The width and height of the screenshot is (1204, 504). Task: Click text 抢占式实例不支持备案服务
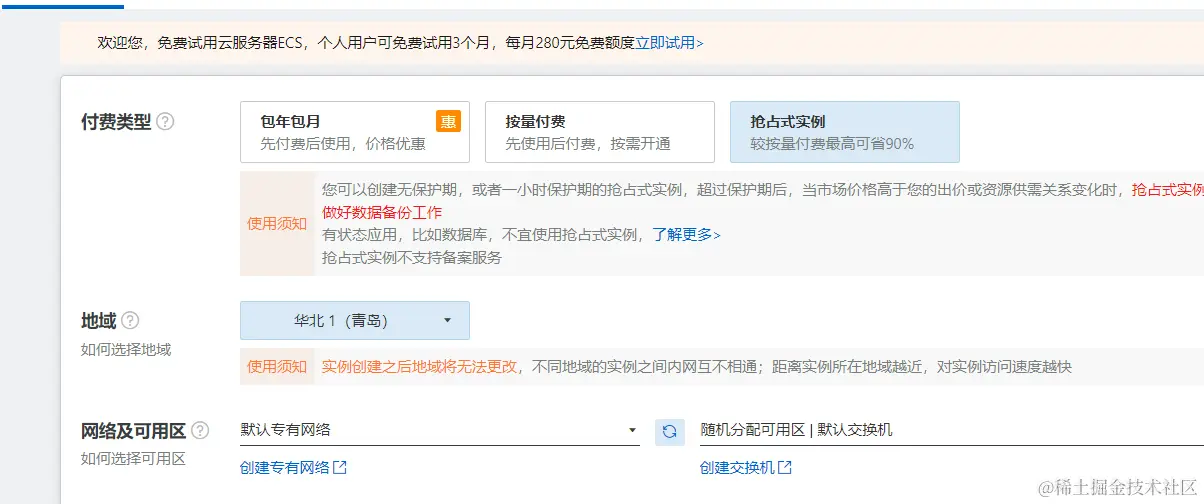[x=412, y=257]
